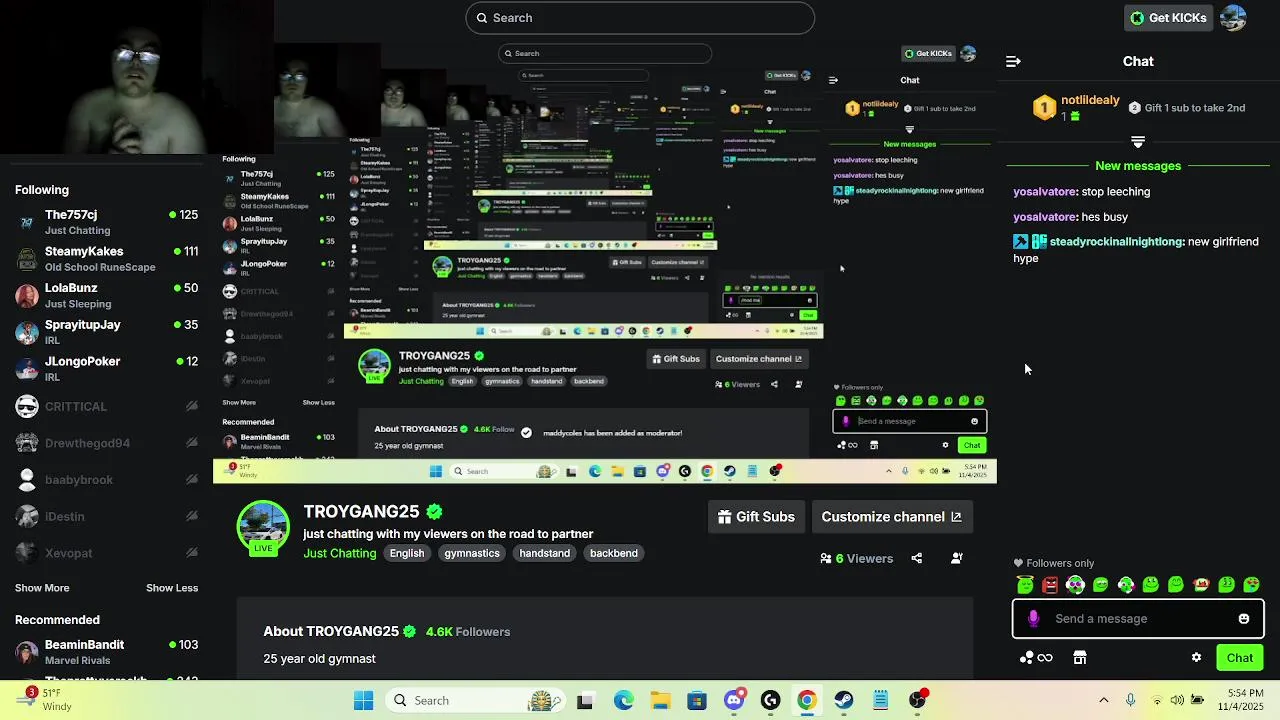Click the purple microphone icon in message box
This screenshot has height=720, width=1280.
[x=1034, y=619]
